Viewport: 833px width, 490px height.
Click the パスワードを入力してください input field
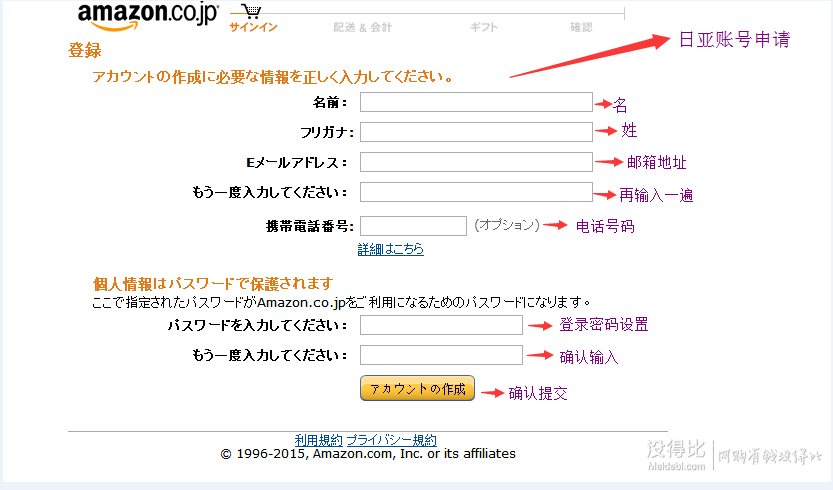tap(441, 325)
